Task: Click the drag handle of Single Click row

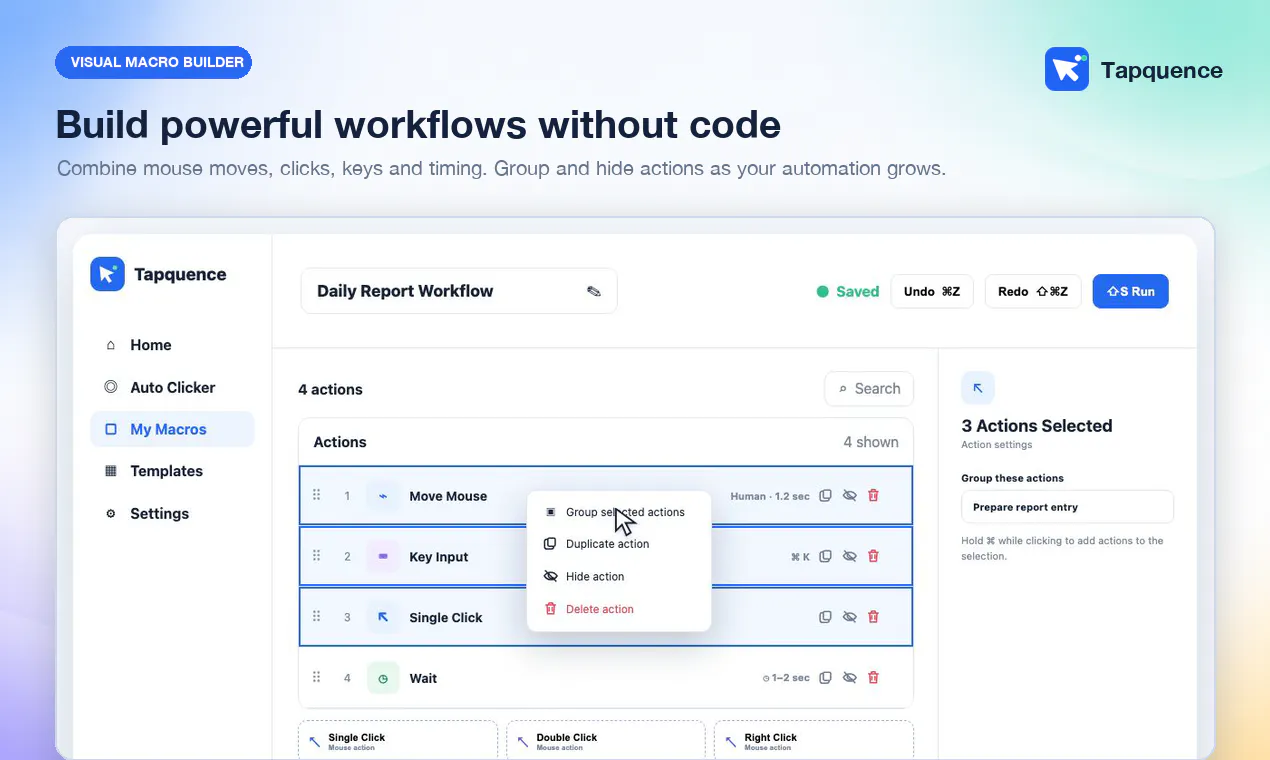Action: click(317, 617)
